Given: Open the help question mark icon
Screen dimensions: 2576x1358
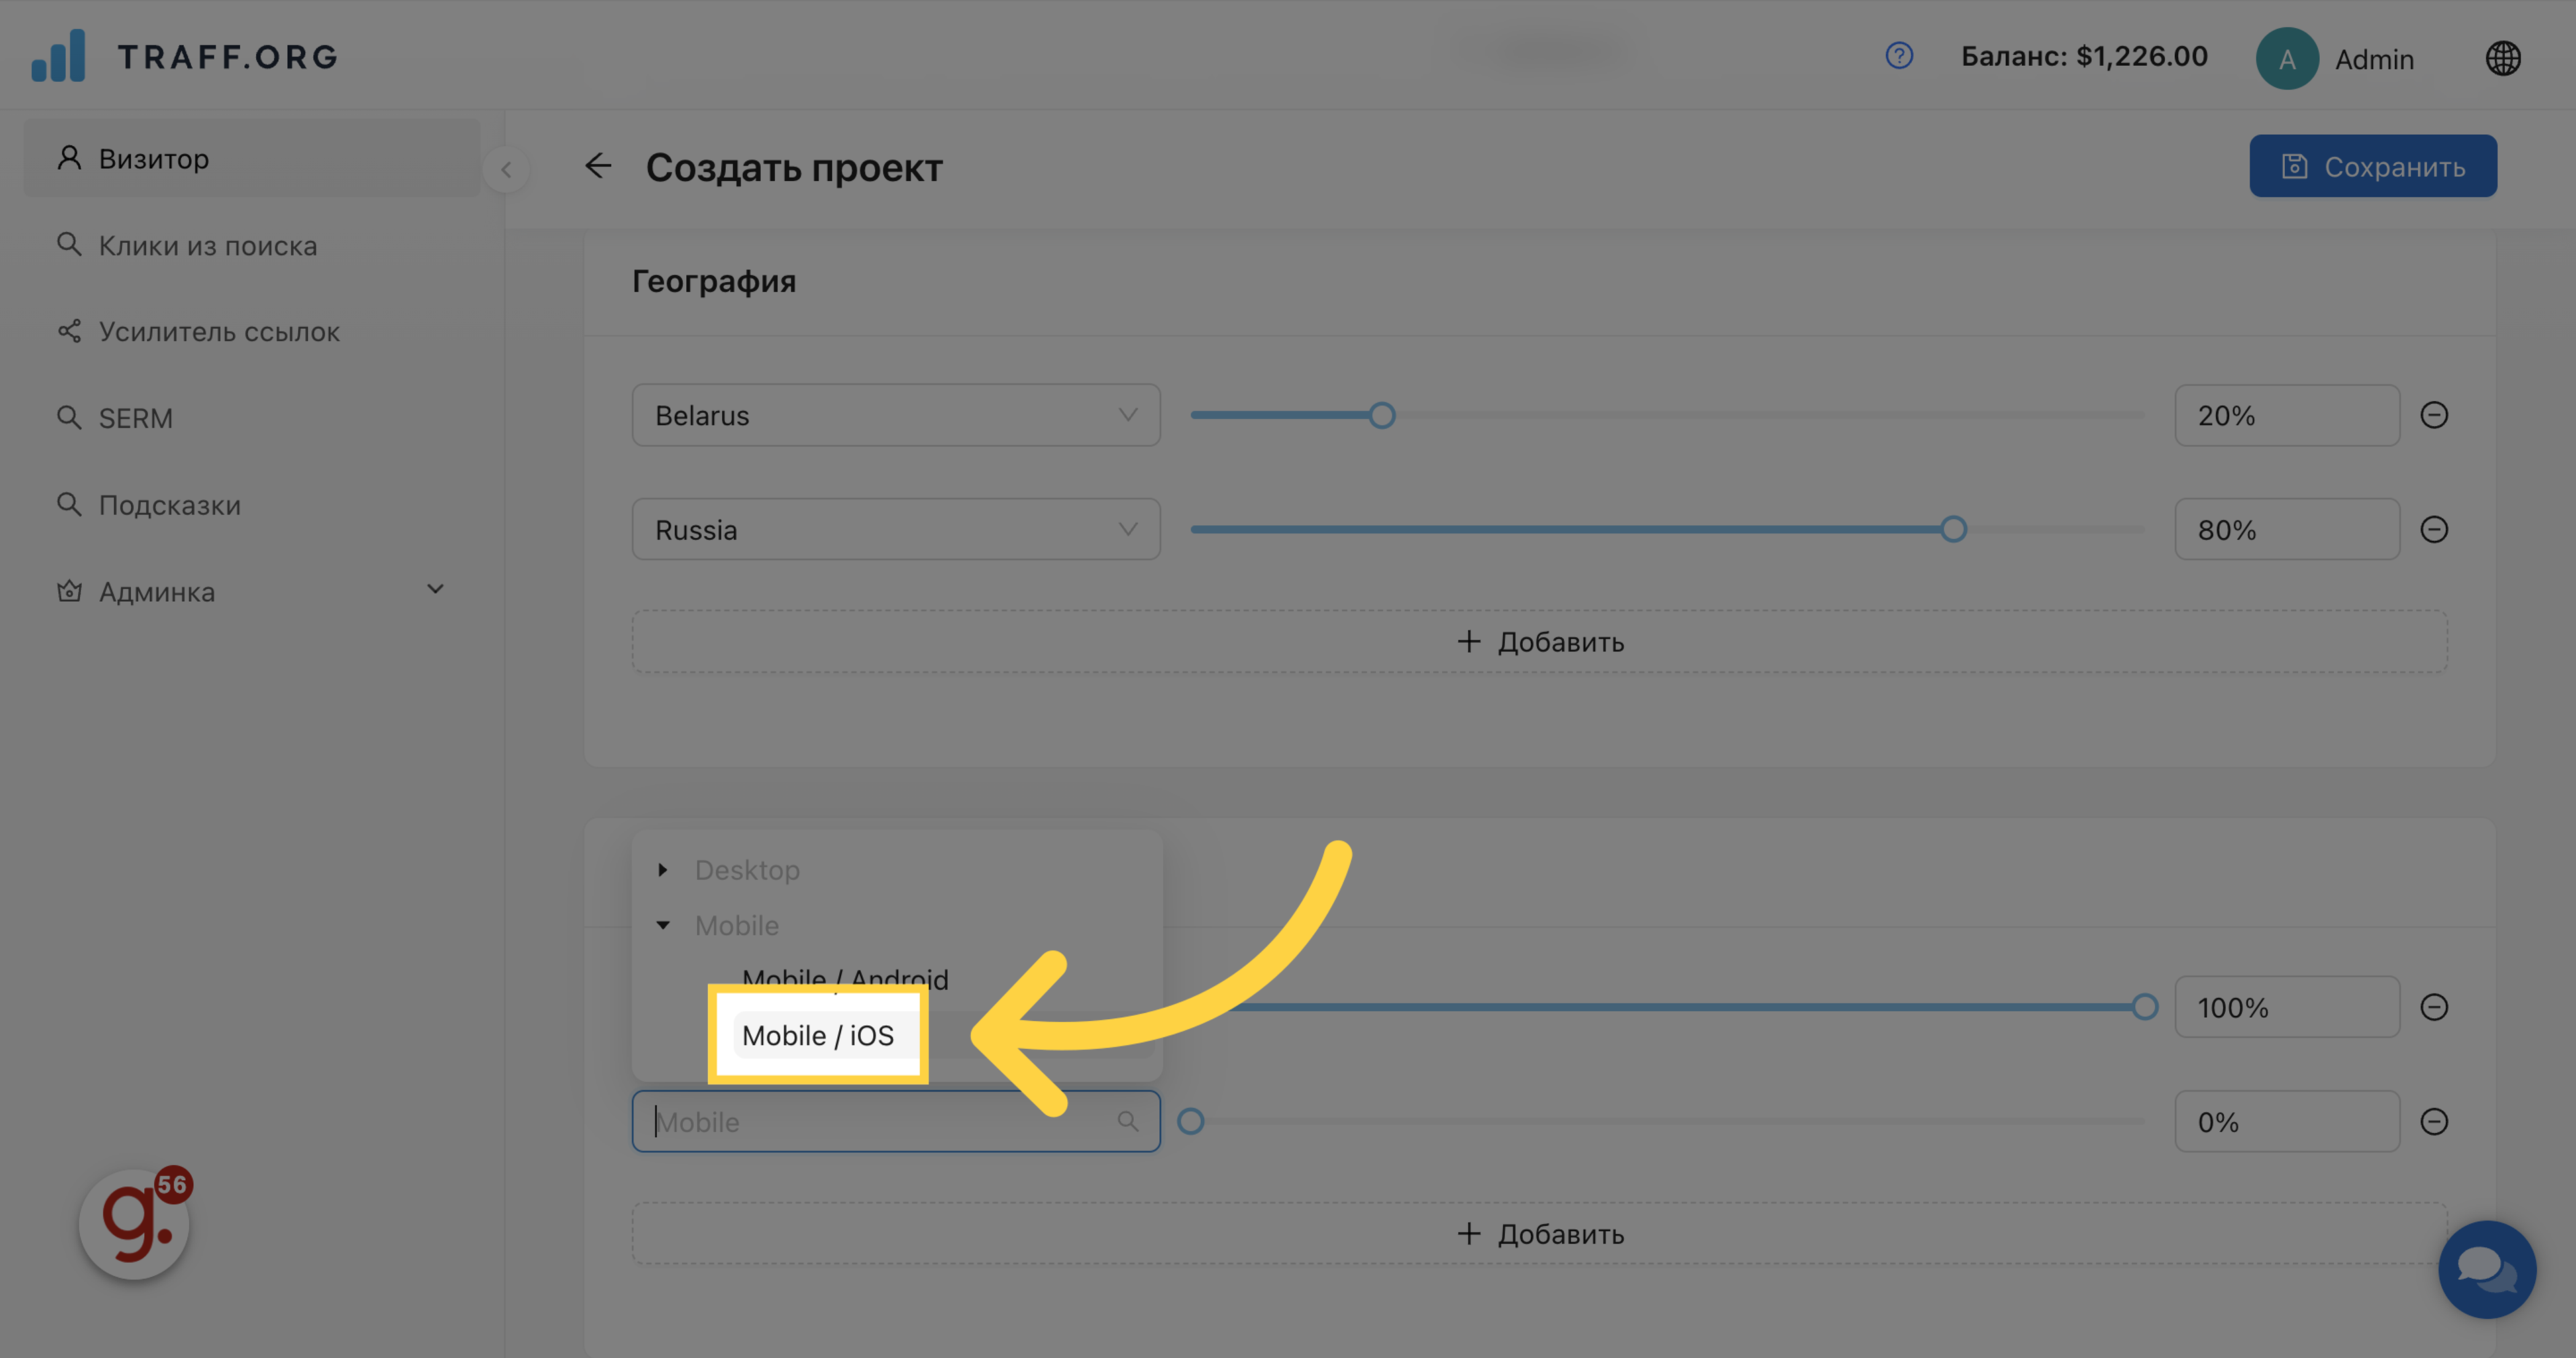Looking at the screenshot, I should tap(1899, 56).
